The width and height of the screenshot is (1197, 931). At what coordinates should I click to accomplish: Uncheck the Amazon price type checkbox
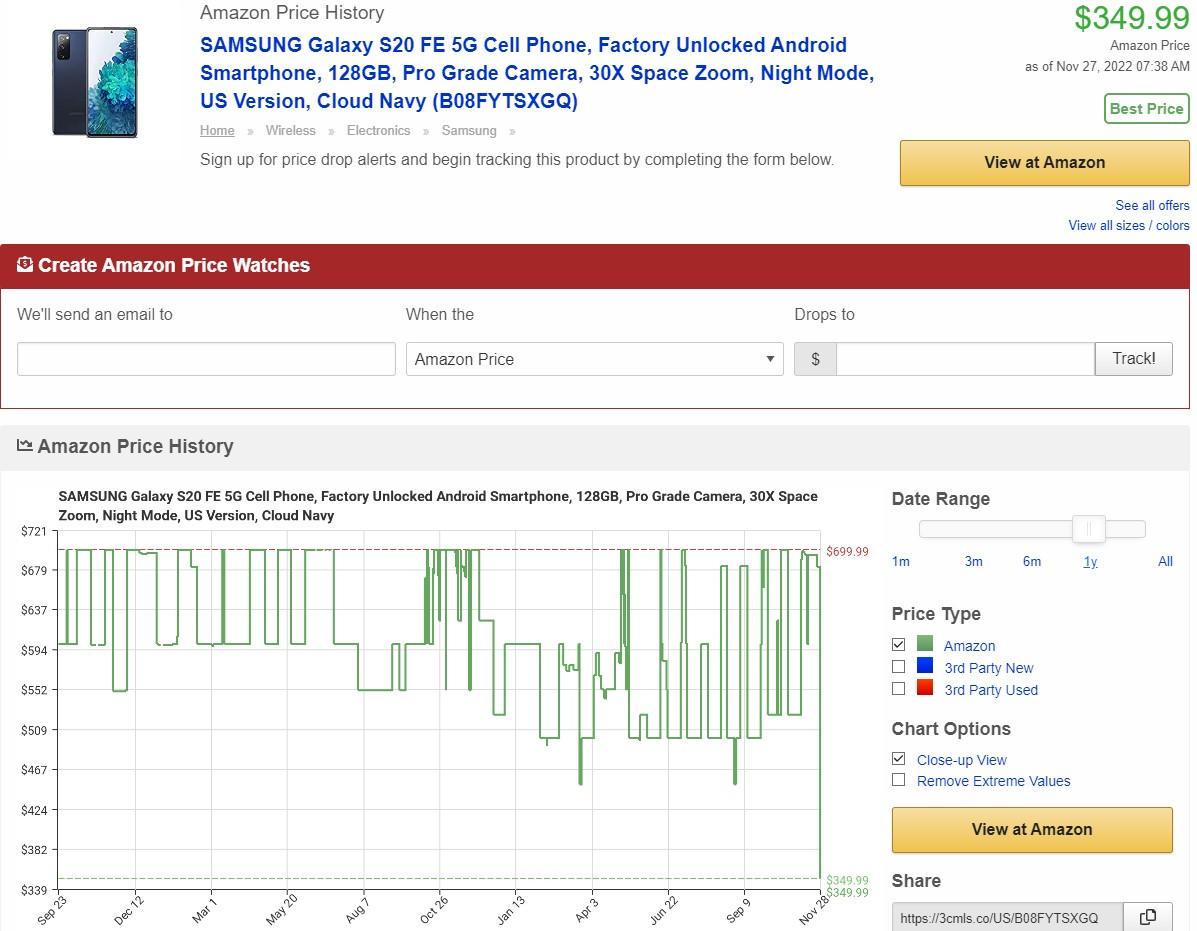click(898, 645)
